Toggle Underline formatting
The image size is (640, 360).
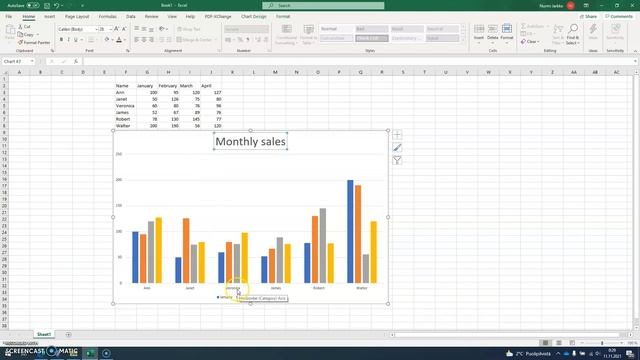click(x=76, y=40)
